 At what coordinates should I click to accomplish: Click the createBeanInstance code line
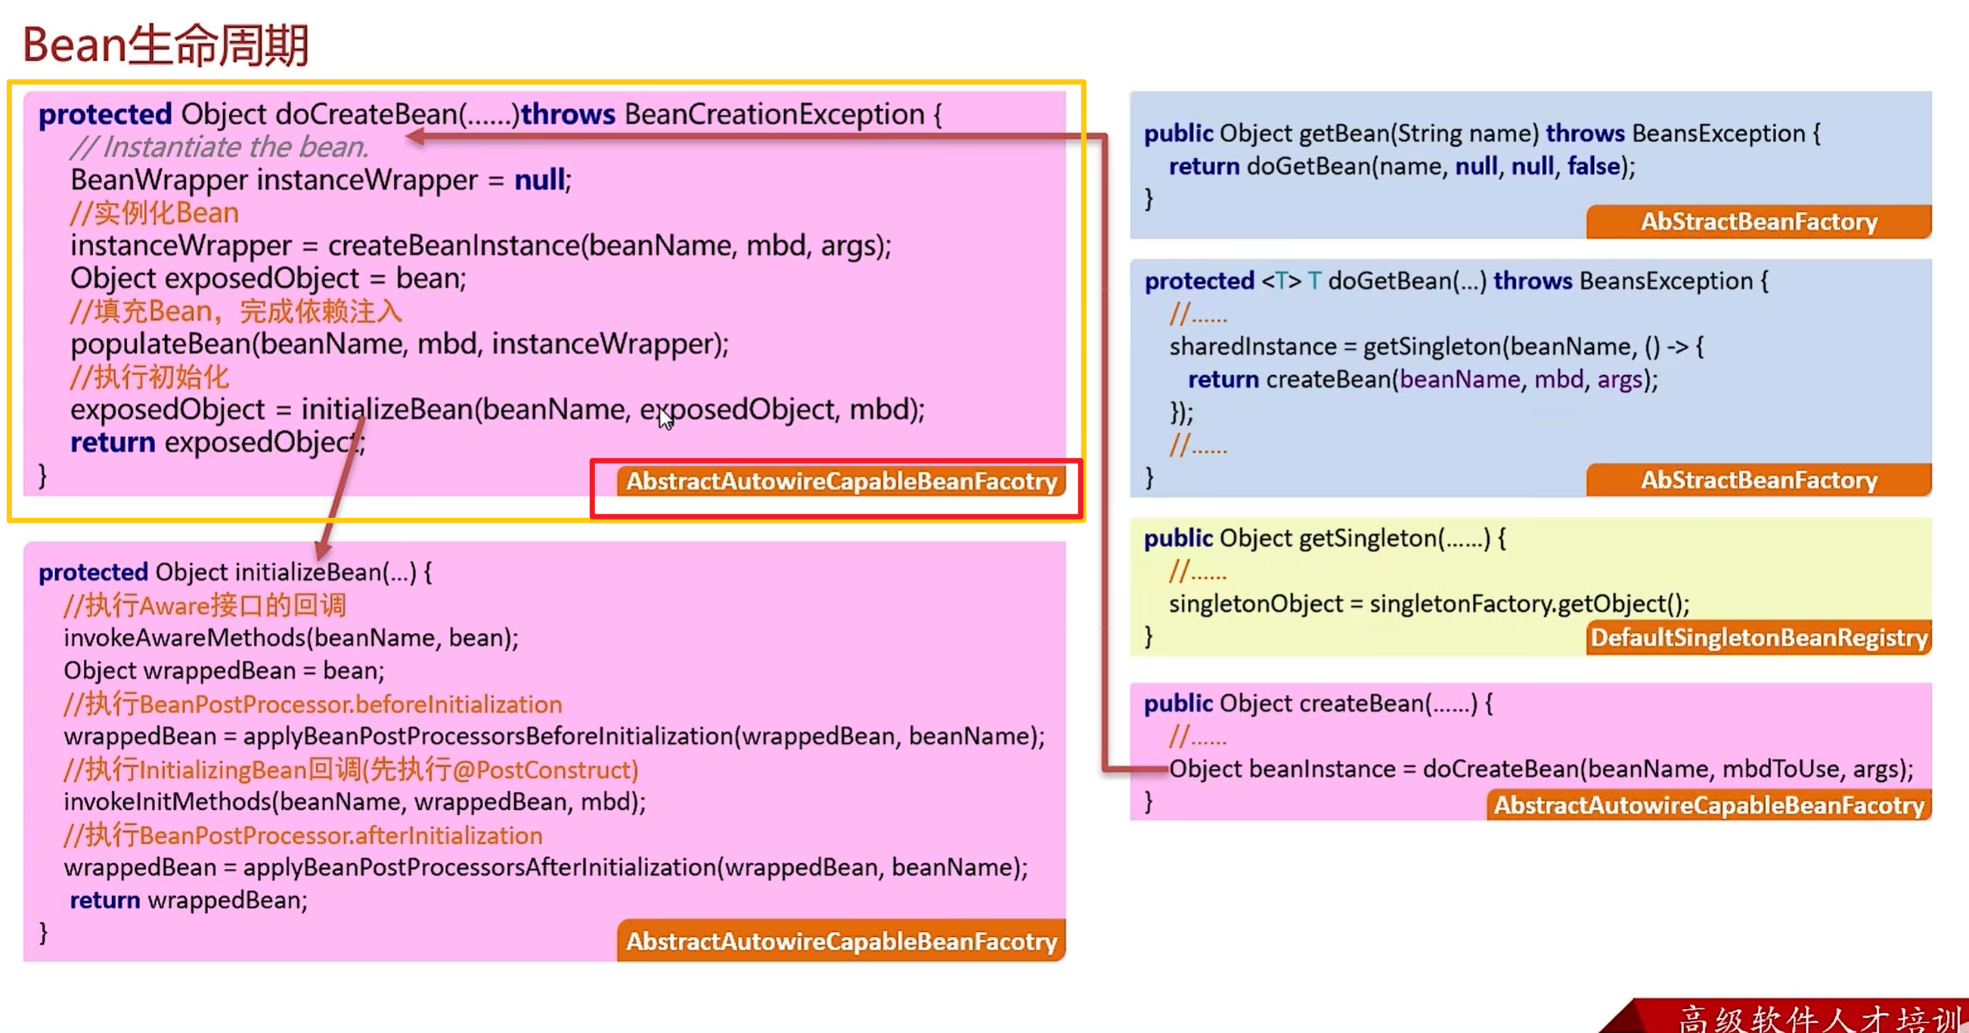coord(480,246)
